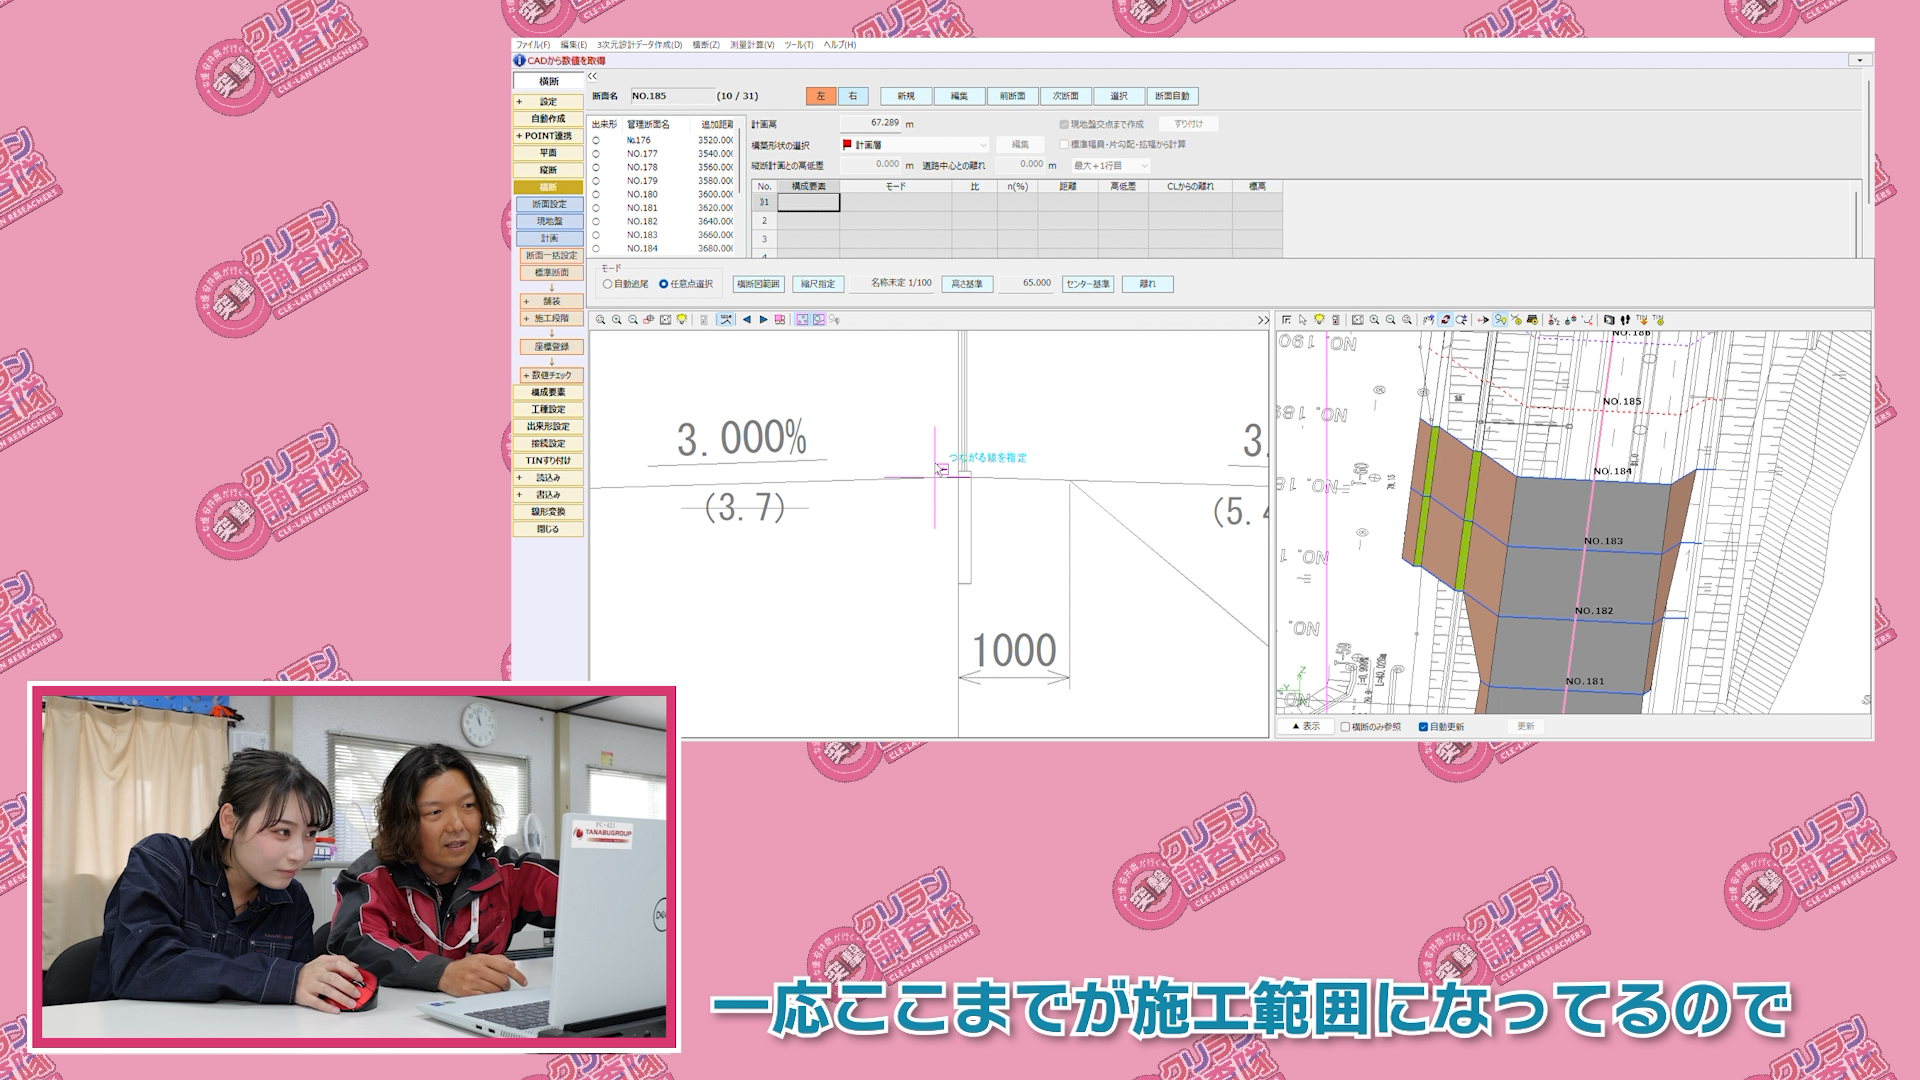The width and height of the screenshot is (1920, 1080).
Task: Click footprints walk-through icon in 3D toolbar
Action: coord(1625,320)
